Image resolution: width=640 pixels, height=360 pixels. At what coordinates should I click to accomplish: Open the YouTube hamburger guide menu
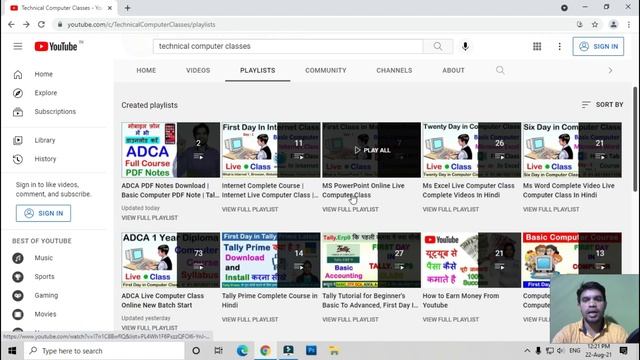tap(18, 46)
